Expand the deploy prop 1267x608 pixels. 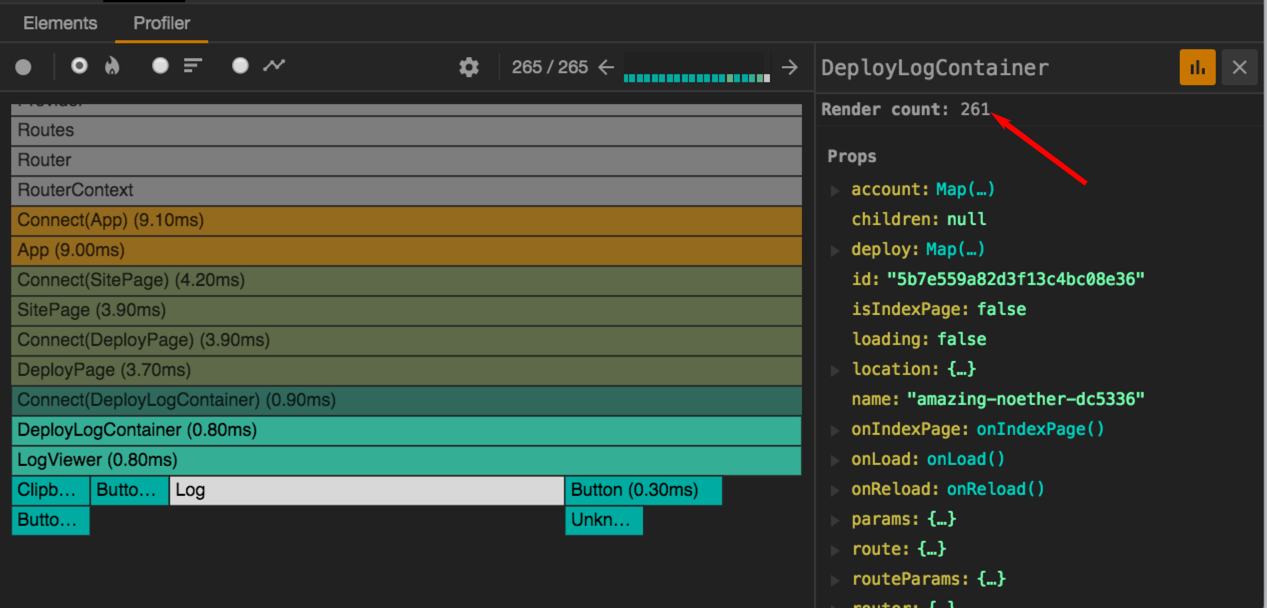pyautogui.click(x=835, y=249)
